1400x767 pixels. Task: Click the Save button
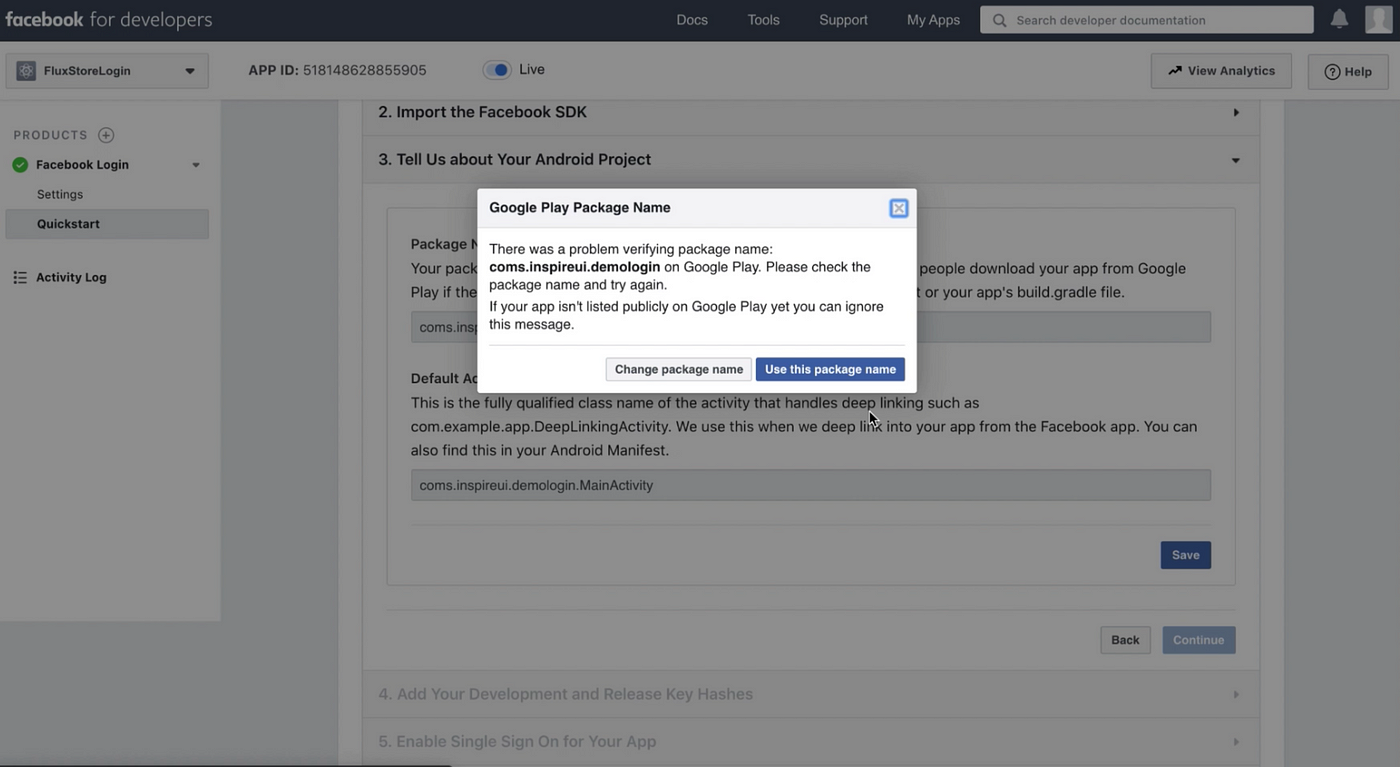tap(1185, 555)
